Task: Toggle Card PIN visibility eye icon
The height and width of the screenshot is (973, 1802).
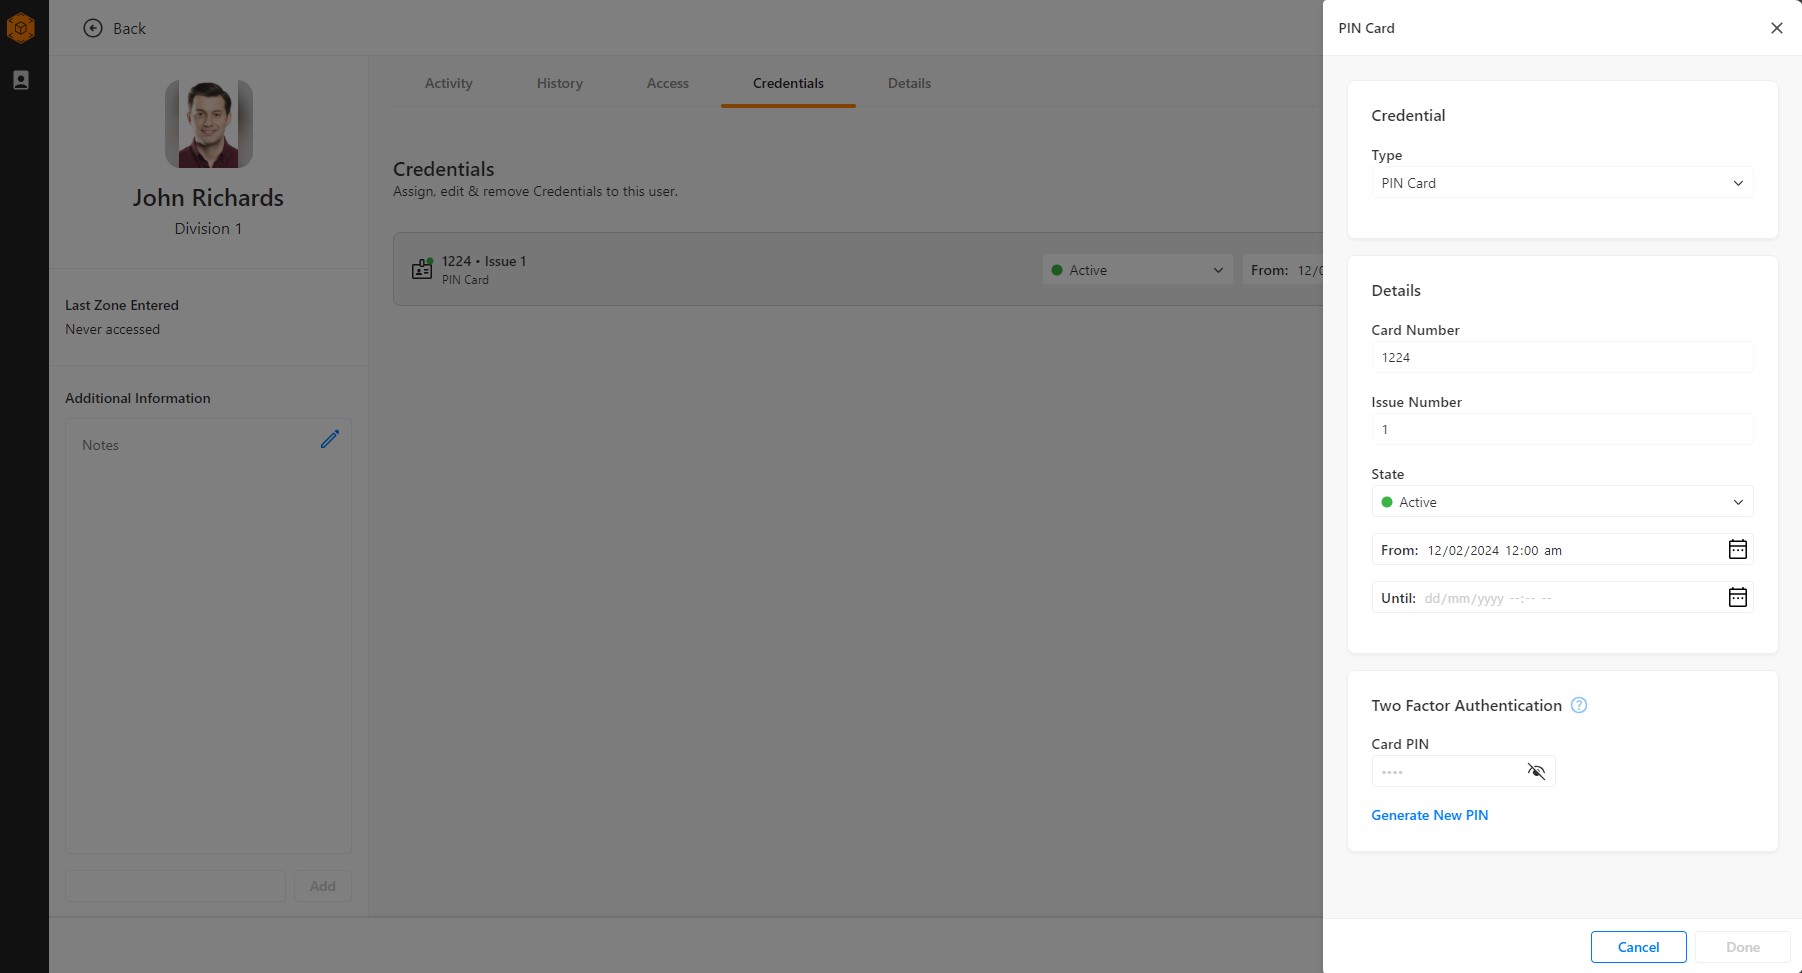Action: click(1536, 771)
